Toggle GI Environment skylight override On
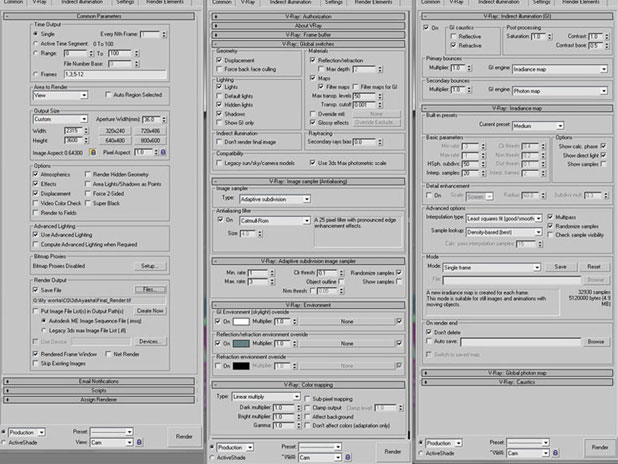The height and width of the screenshot is (464, 618). click(x=218, y=321)
